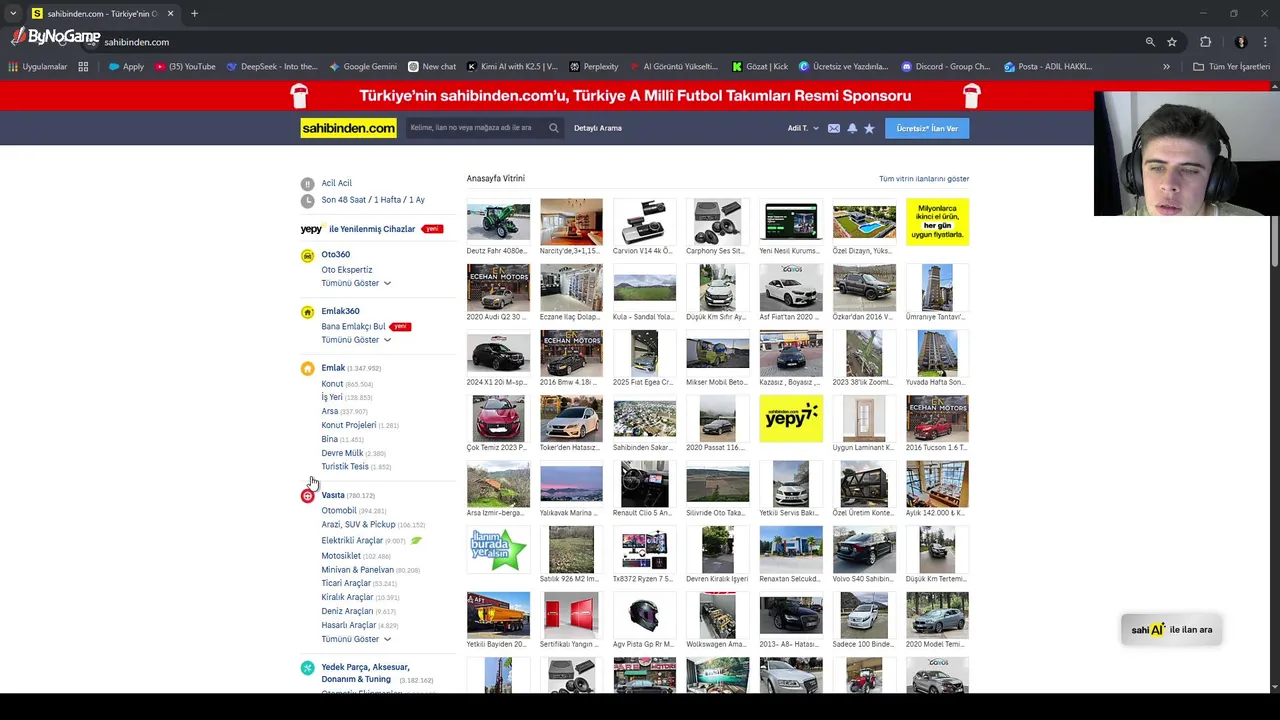This screenshot has height=720, width=1280.
Task: Click the Oto360 category icon
Action: point(307,255)
